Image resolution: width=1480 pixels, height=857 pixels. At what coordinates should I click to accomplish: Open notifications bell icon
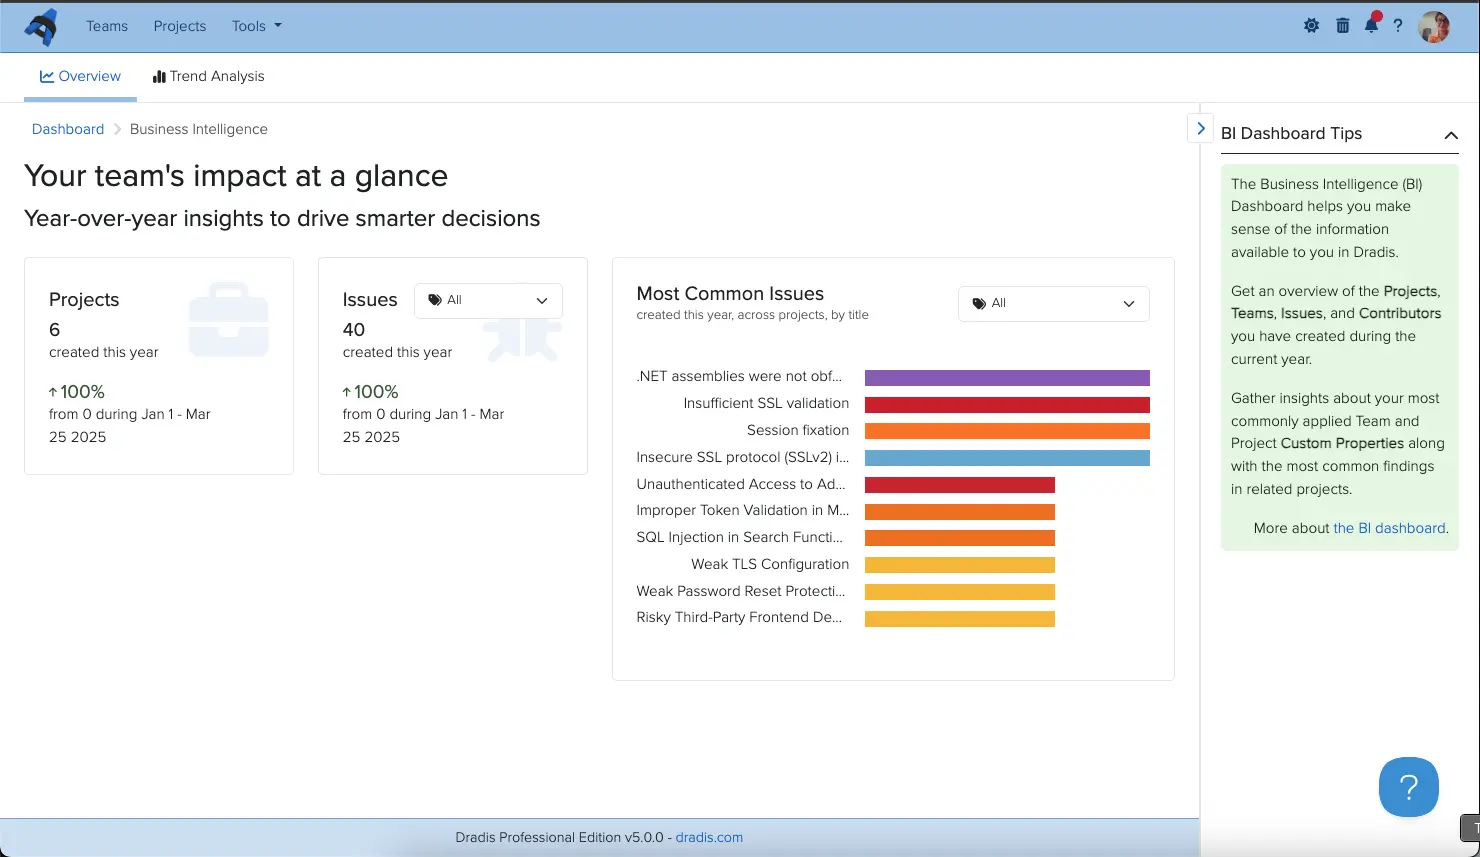coord(1371,26)
